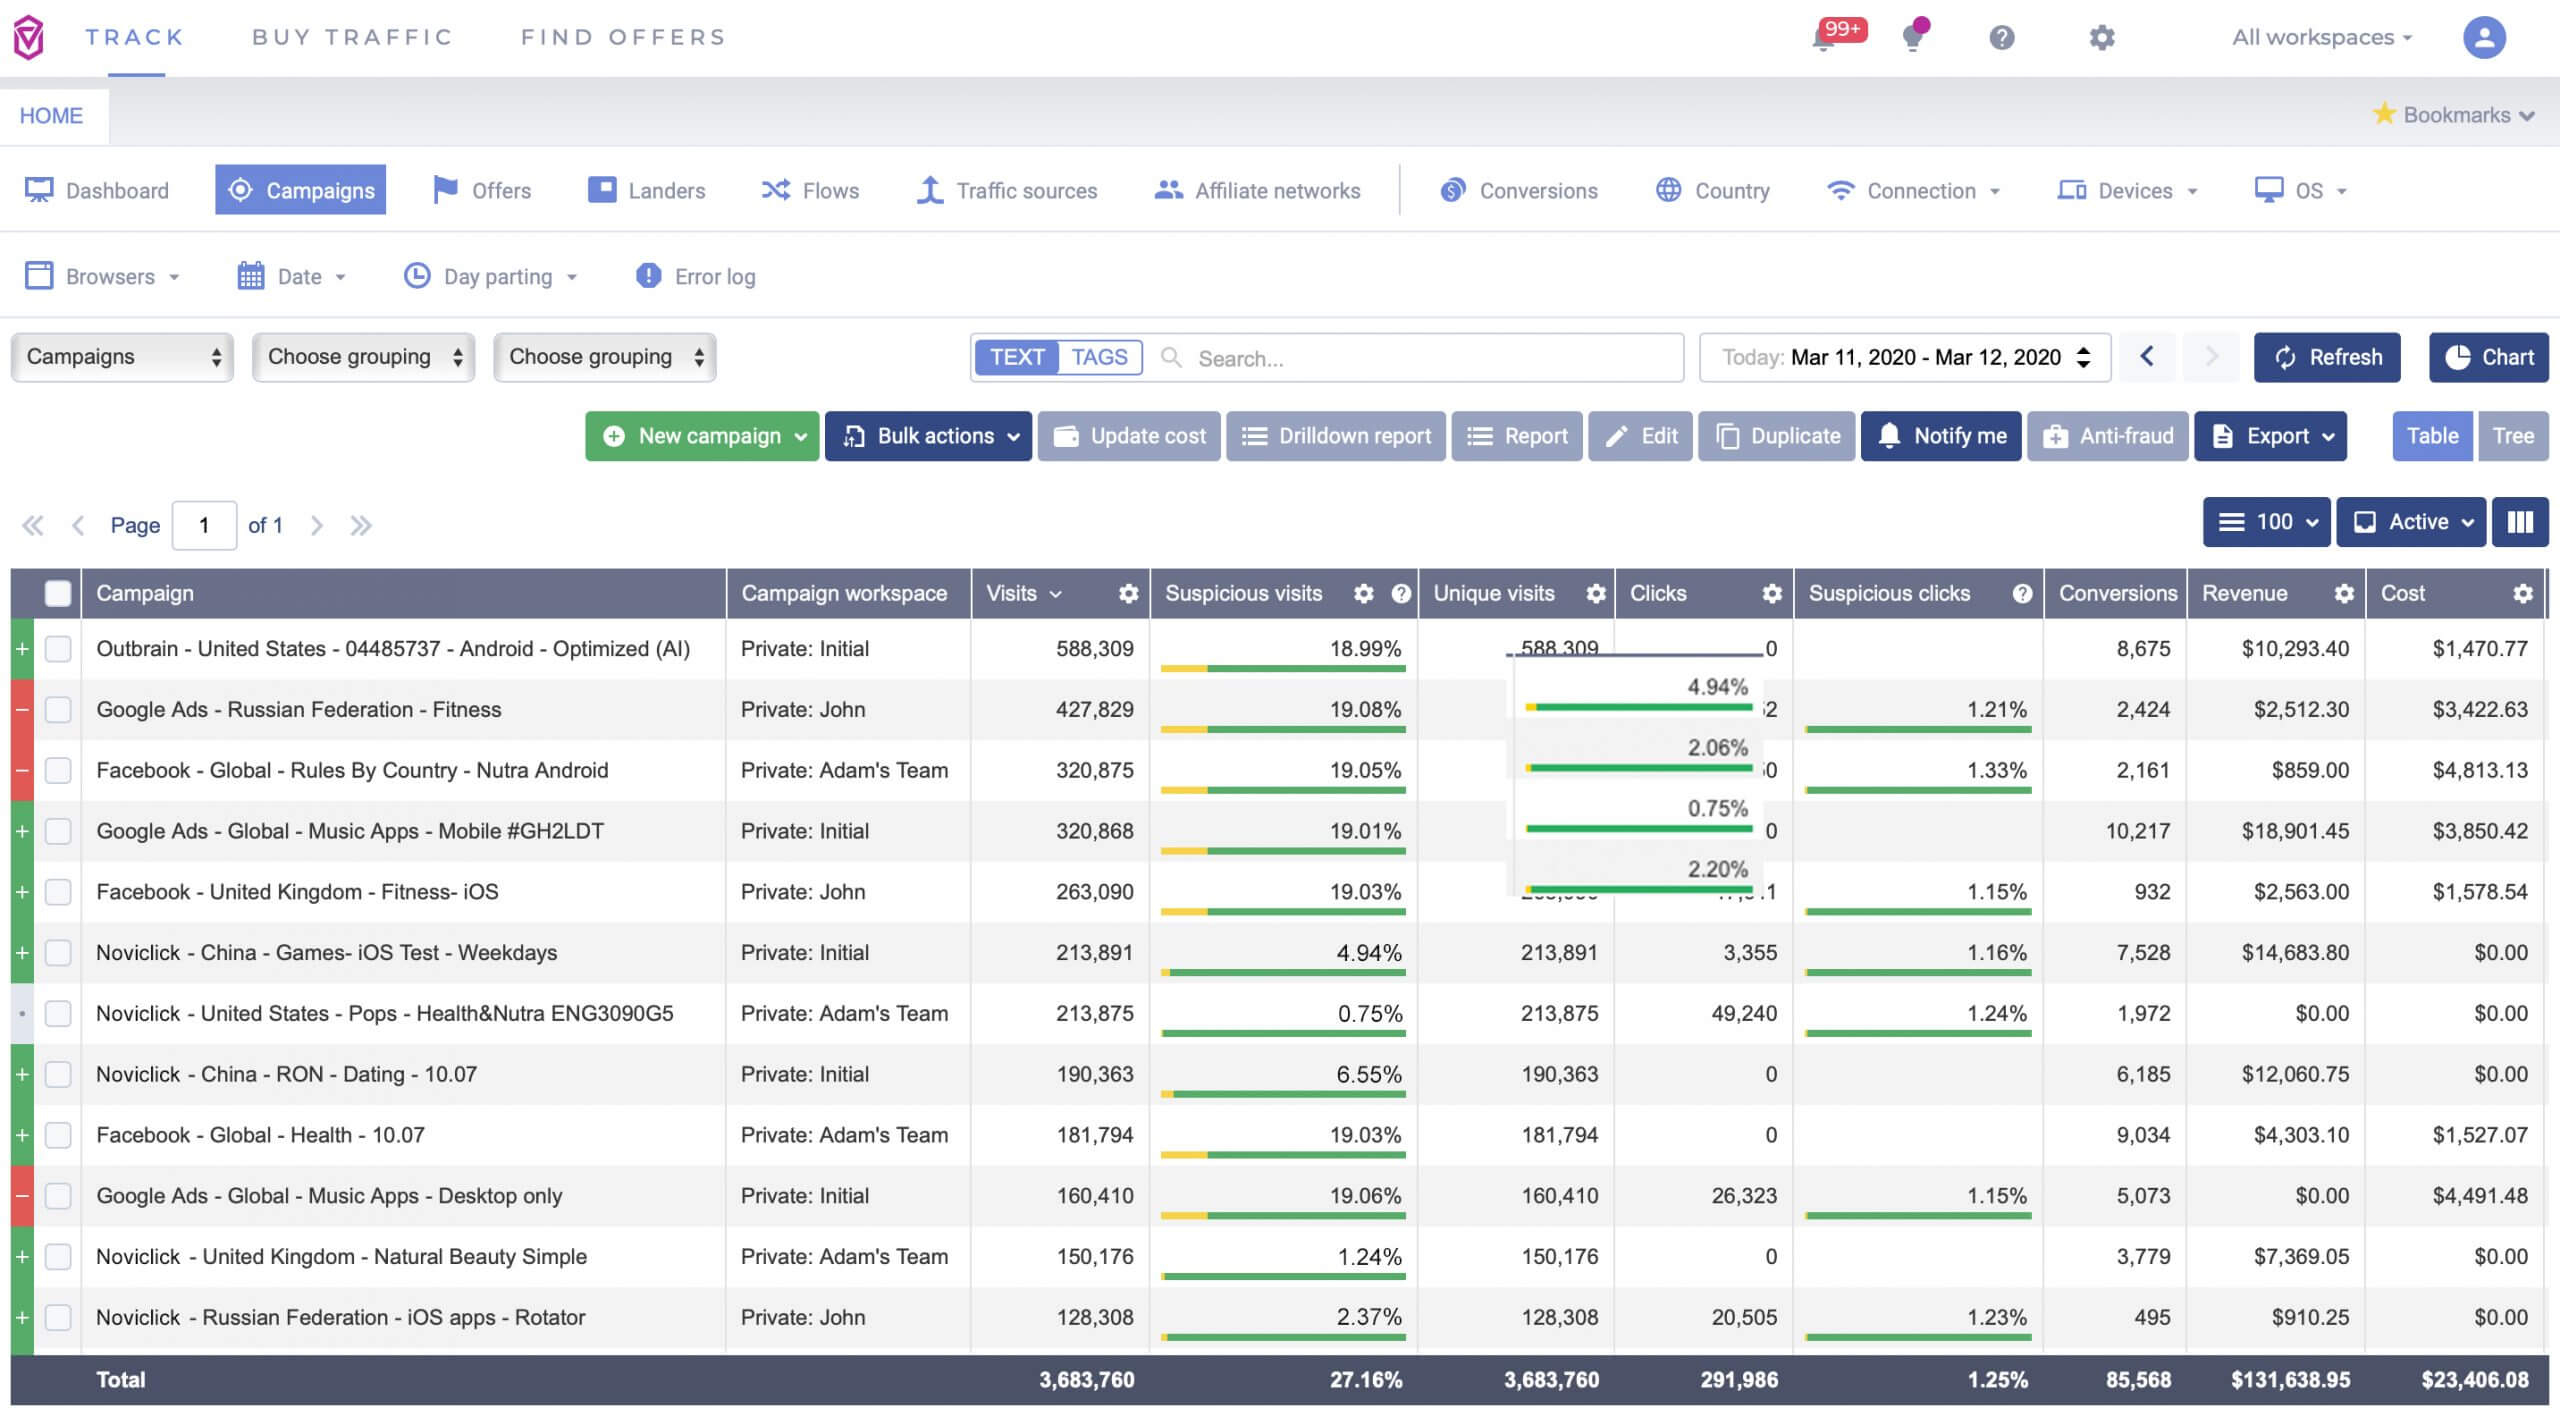Screen dimensions: 2560x1416
Task: Open the BUY TRAFFIC top menu
Action: coord(352,38)
